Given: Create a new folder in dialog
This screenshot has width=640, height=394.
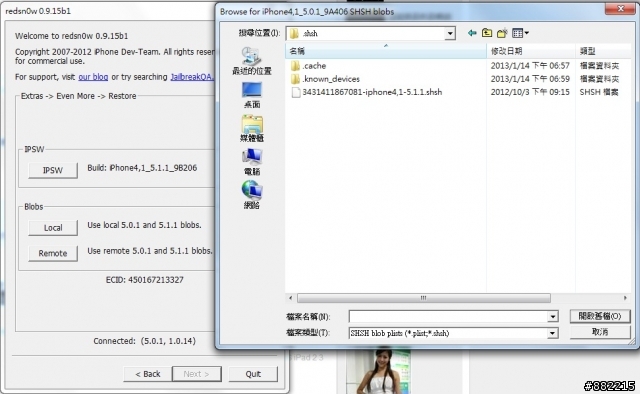Looking at the screenshot, I should coord(502,33).
